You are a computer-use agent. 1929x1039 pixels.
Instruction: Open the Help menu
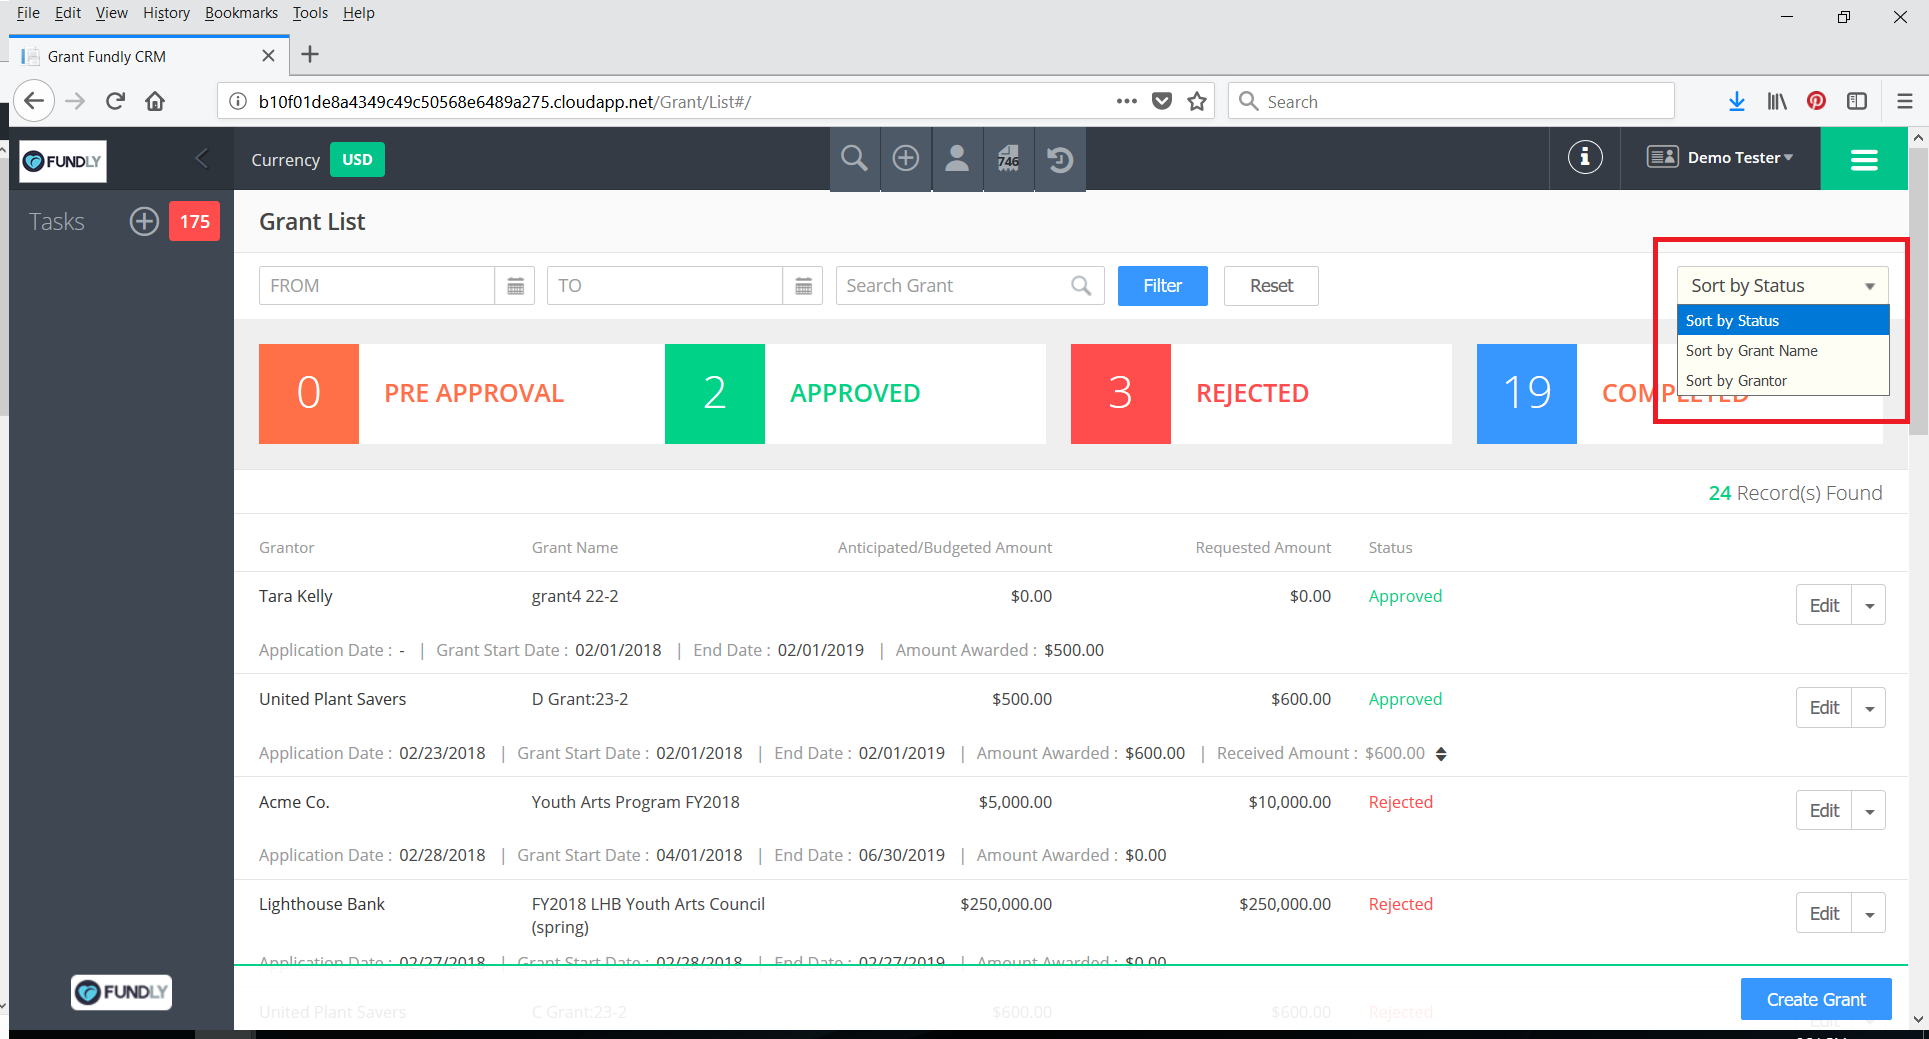(x=358, y=13)
